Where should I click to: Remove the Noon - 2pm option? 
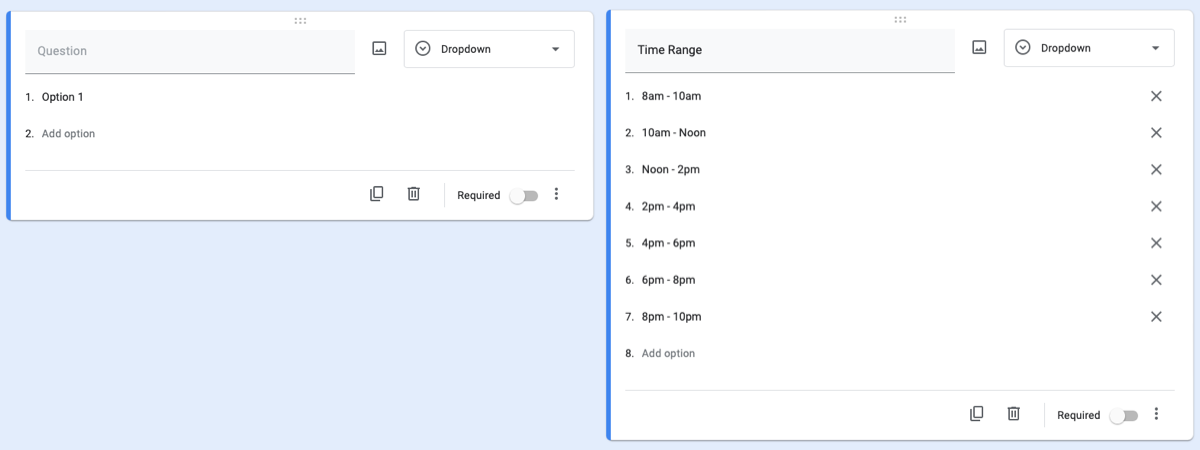click(x=1156, y=169)
